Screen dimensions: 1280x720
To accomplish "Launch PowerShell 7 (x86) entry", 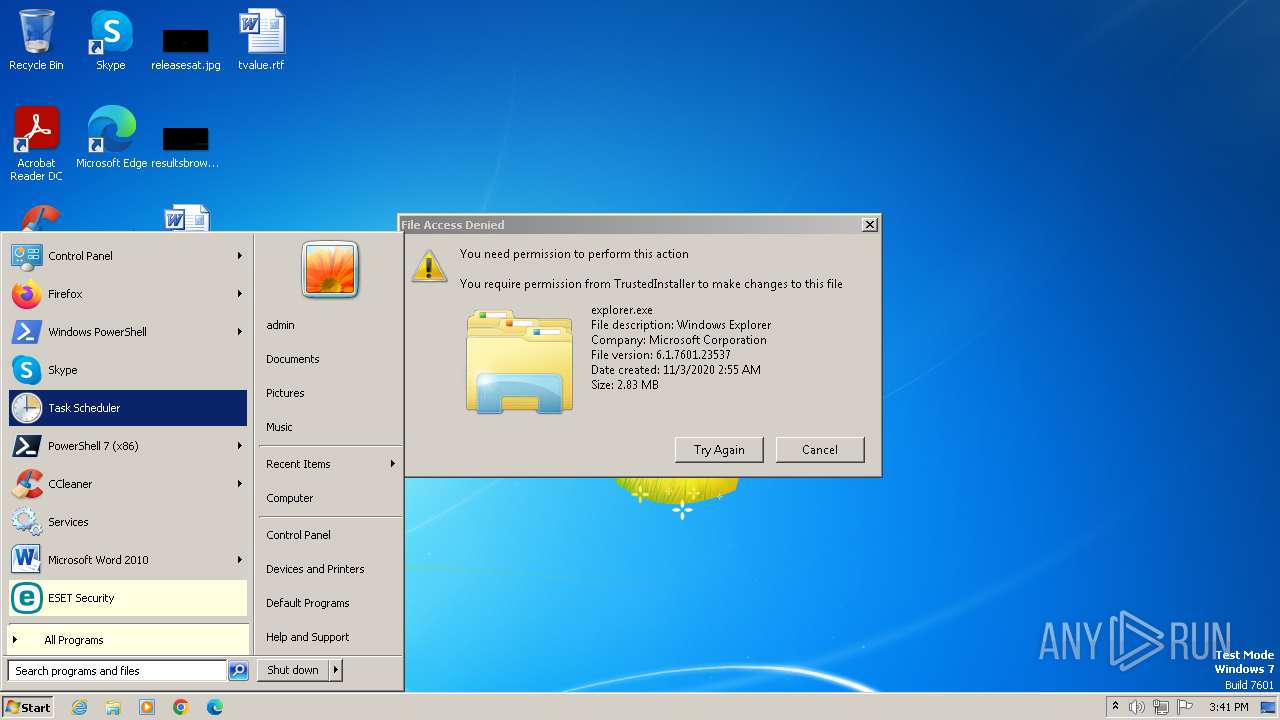I will 128,446.
